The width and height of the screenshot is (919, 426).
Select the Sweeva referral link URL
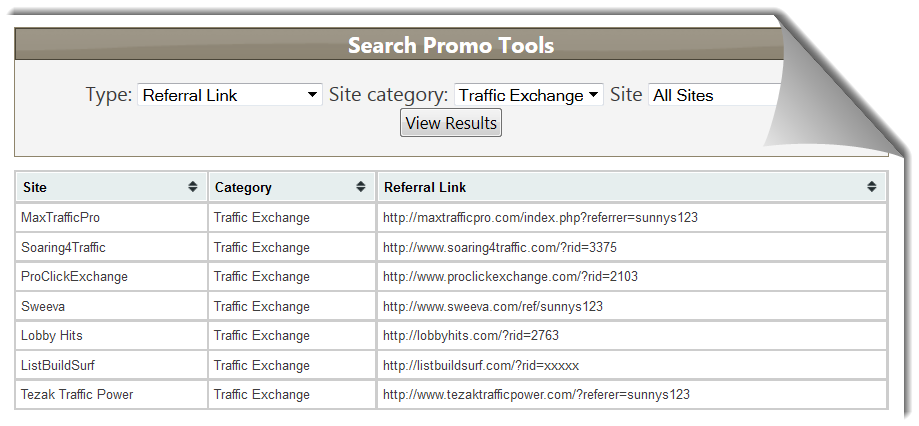pos(493,306)
